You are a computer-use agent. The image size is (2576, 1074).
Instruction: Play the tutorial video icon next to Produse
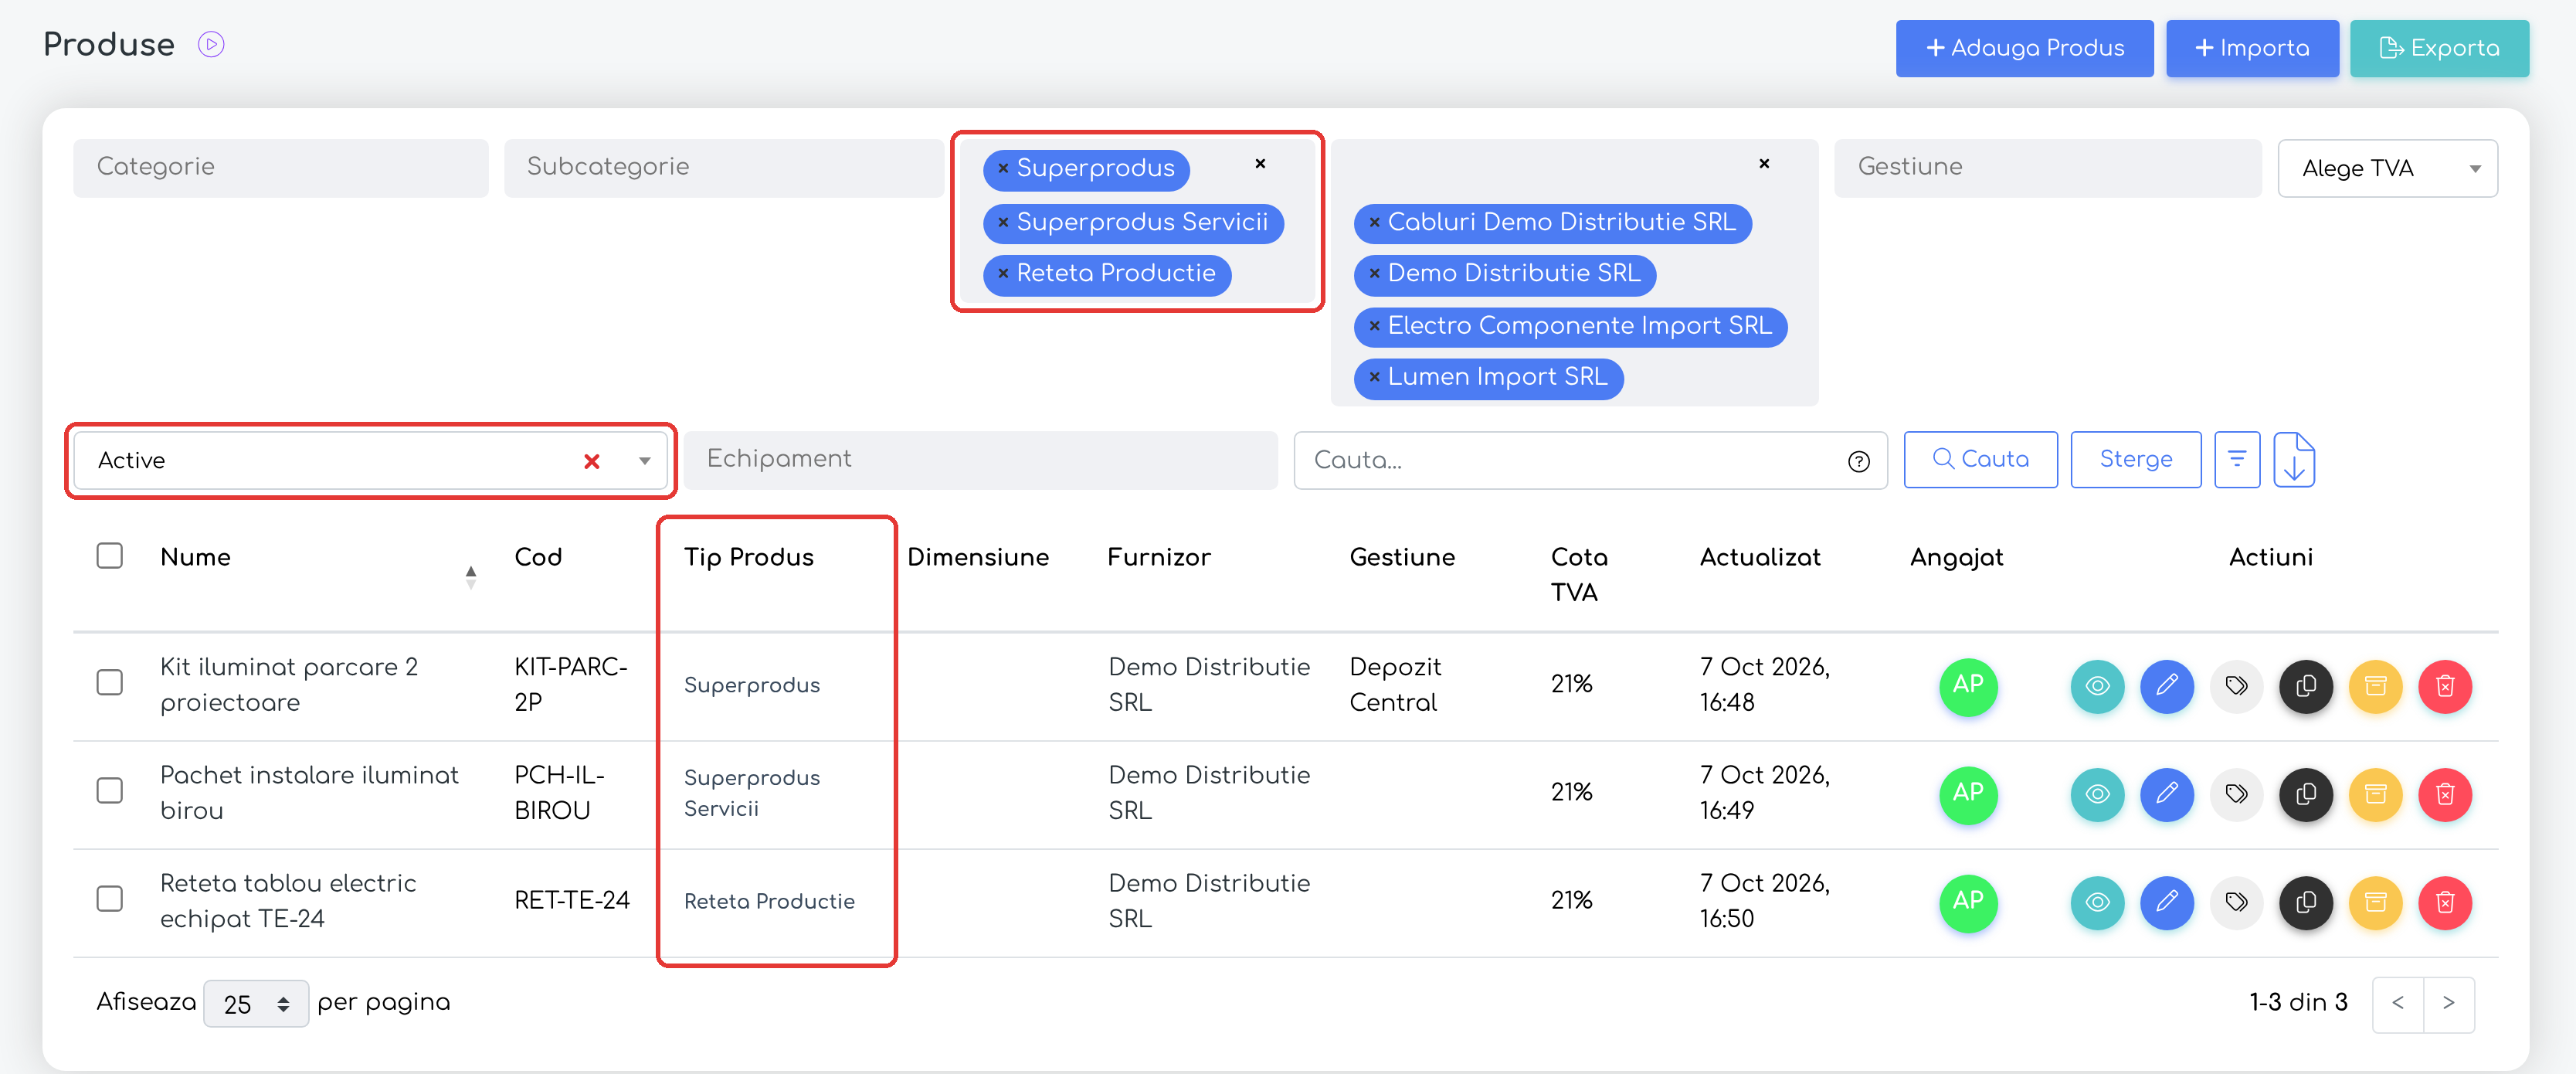pyautogui.click(x=211, y=44)
